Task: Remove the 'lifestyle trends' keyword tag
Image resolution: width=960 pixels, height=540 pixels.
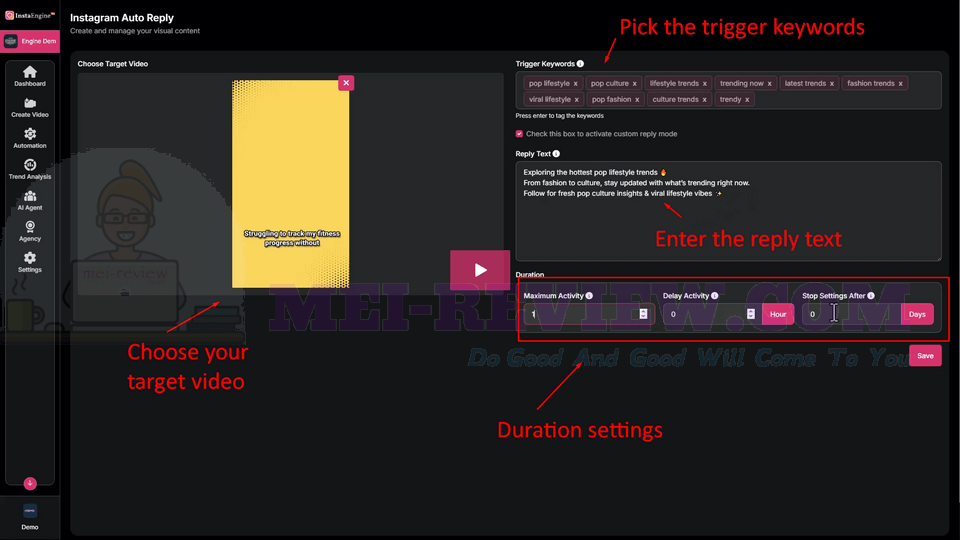Action: pyautogui.click(x=705, y=84)
